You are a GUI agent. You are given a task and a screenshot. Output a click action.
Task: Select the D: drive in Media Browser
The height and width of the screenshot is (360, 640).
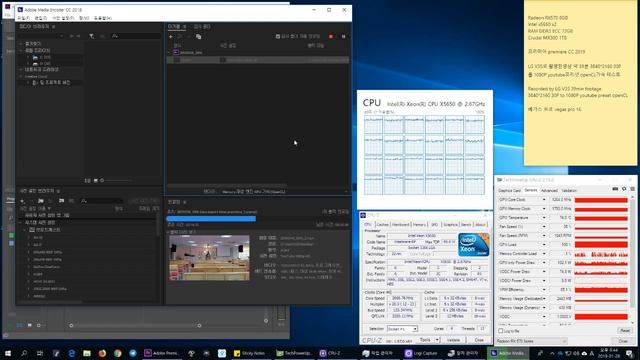tap(42, 64)
